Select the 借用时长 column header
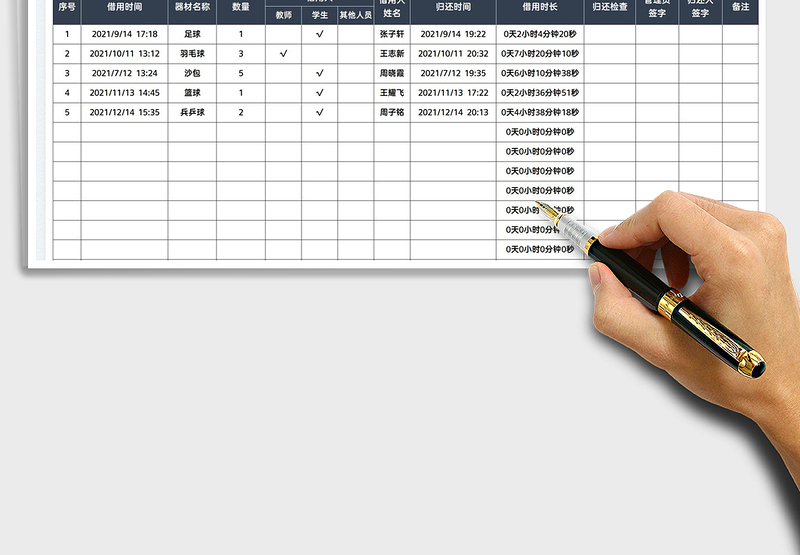This screenshot has width=800, height=555. (x=540, y=7)
